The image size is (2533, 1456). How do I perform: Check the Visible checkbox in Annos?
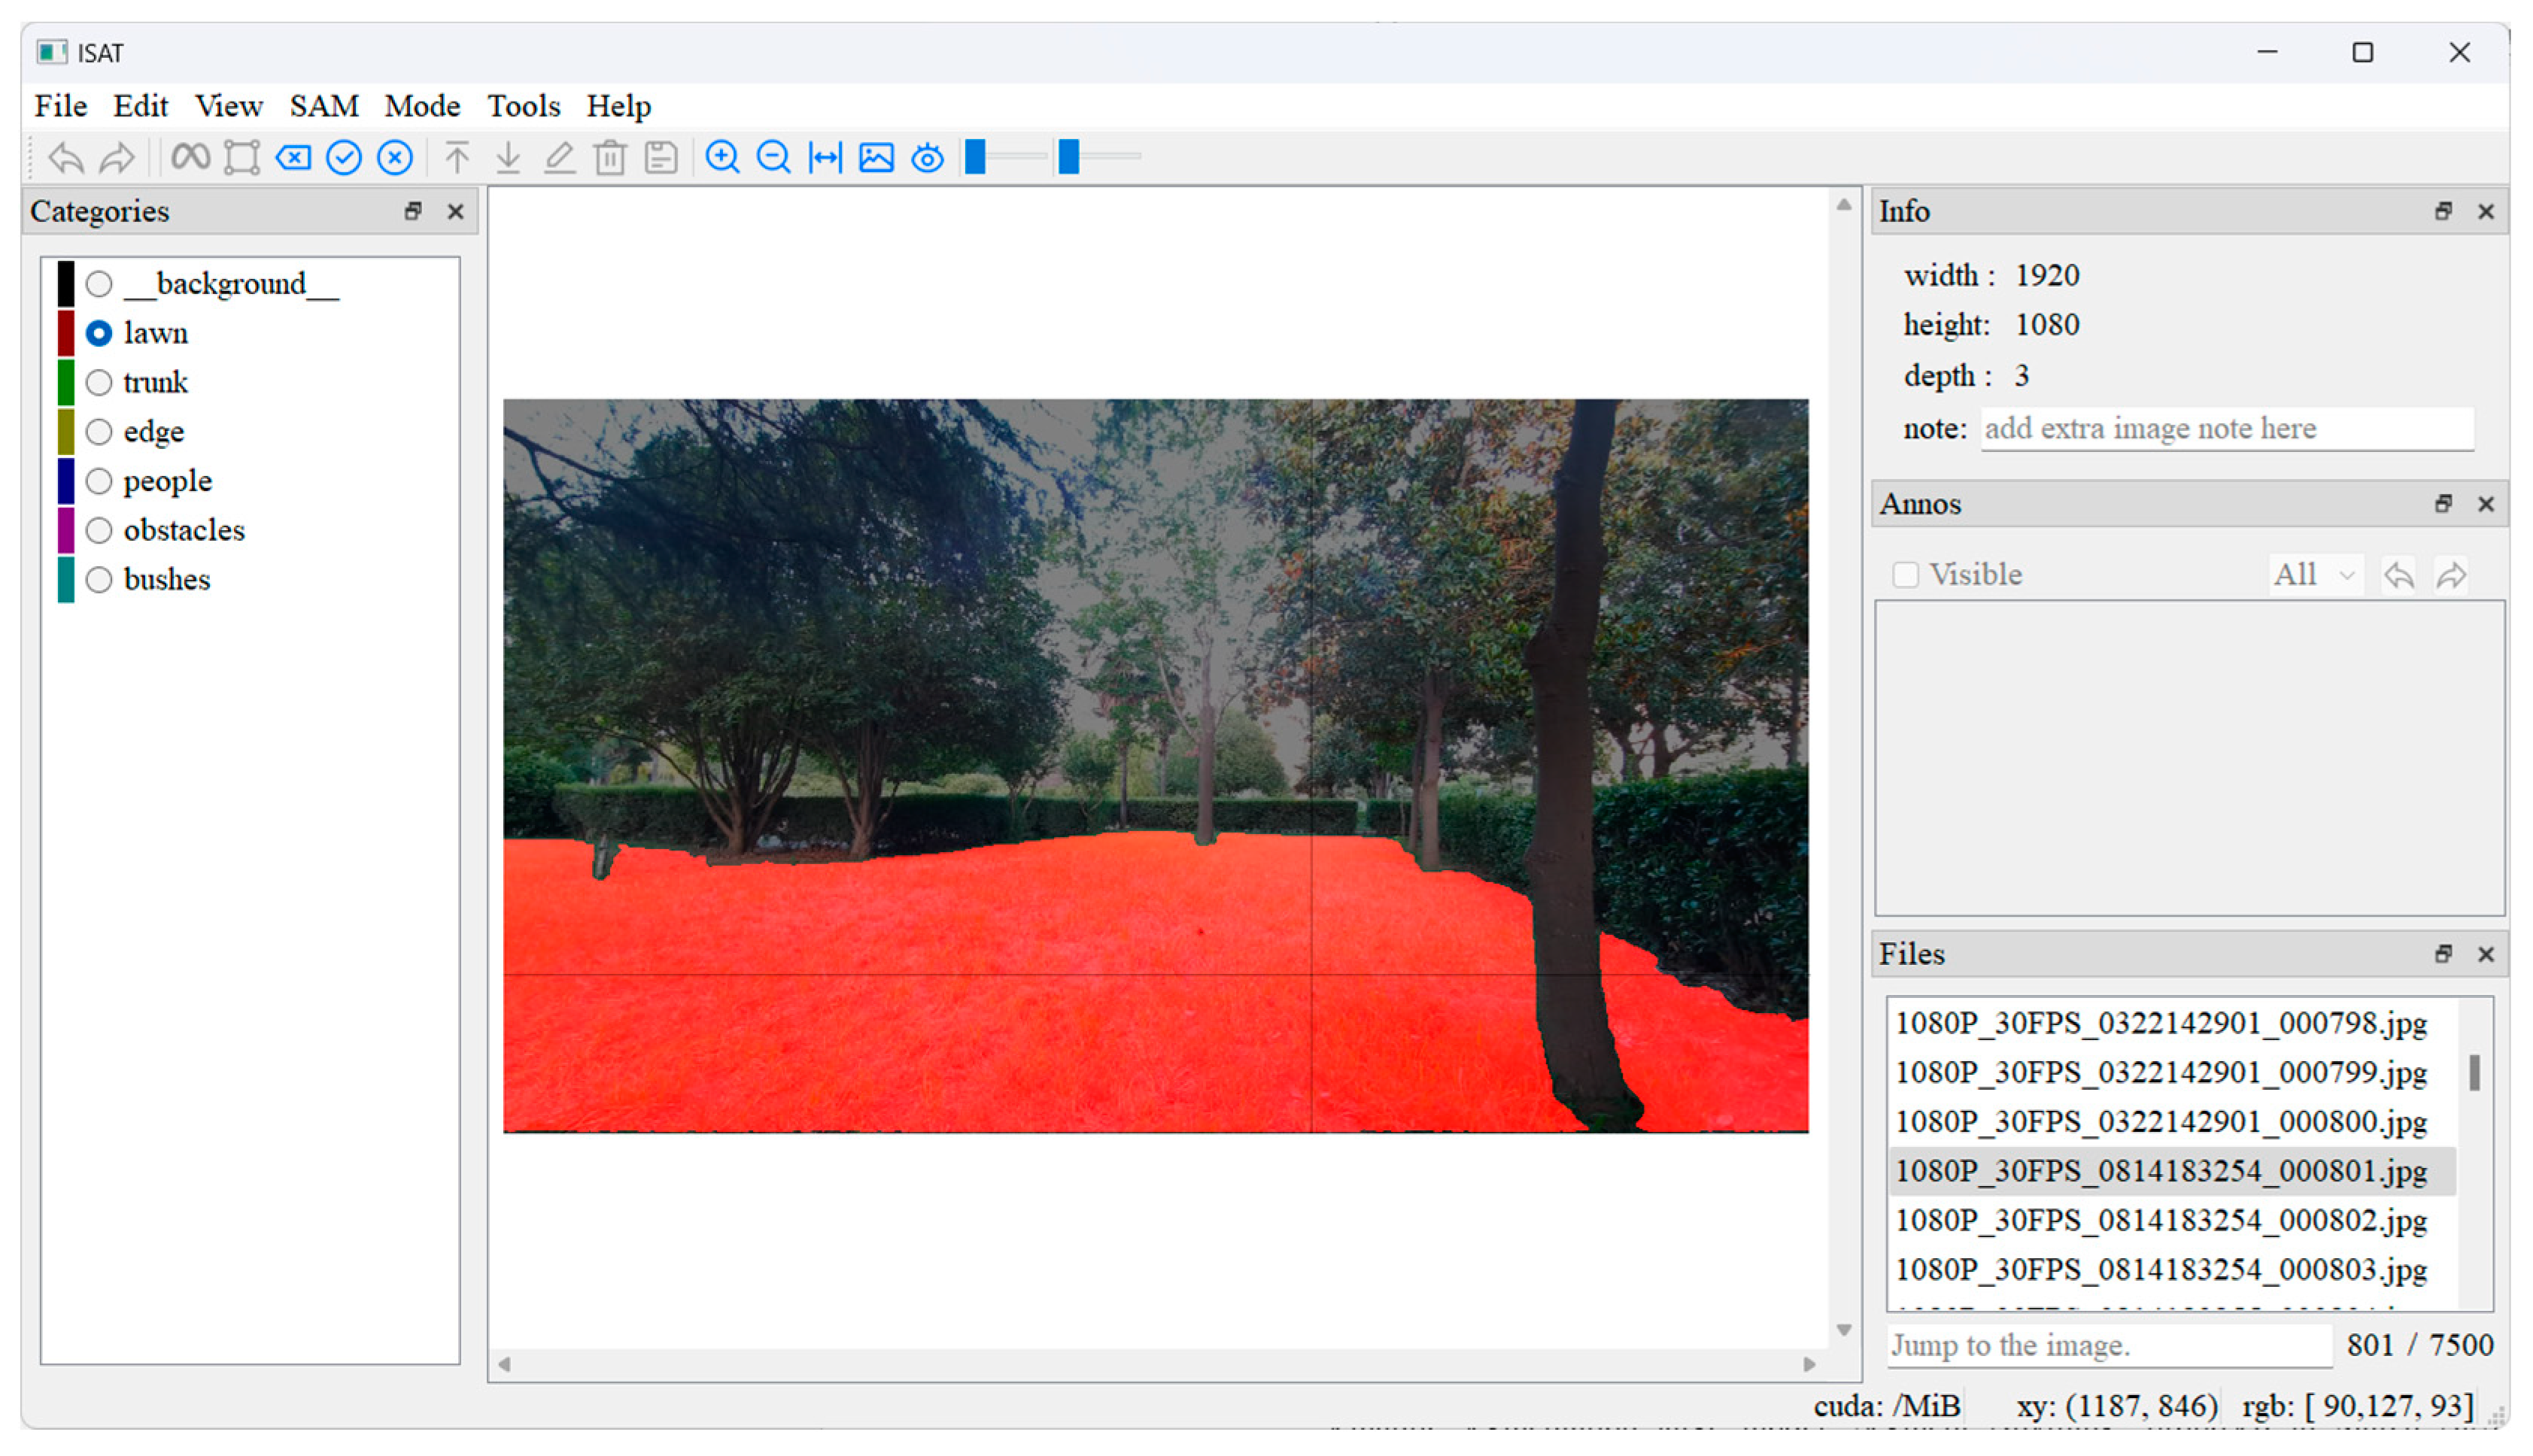point(1905,575)
